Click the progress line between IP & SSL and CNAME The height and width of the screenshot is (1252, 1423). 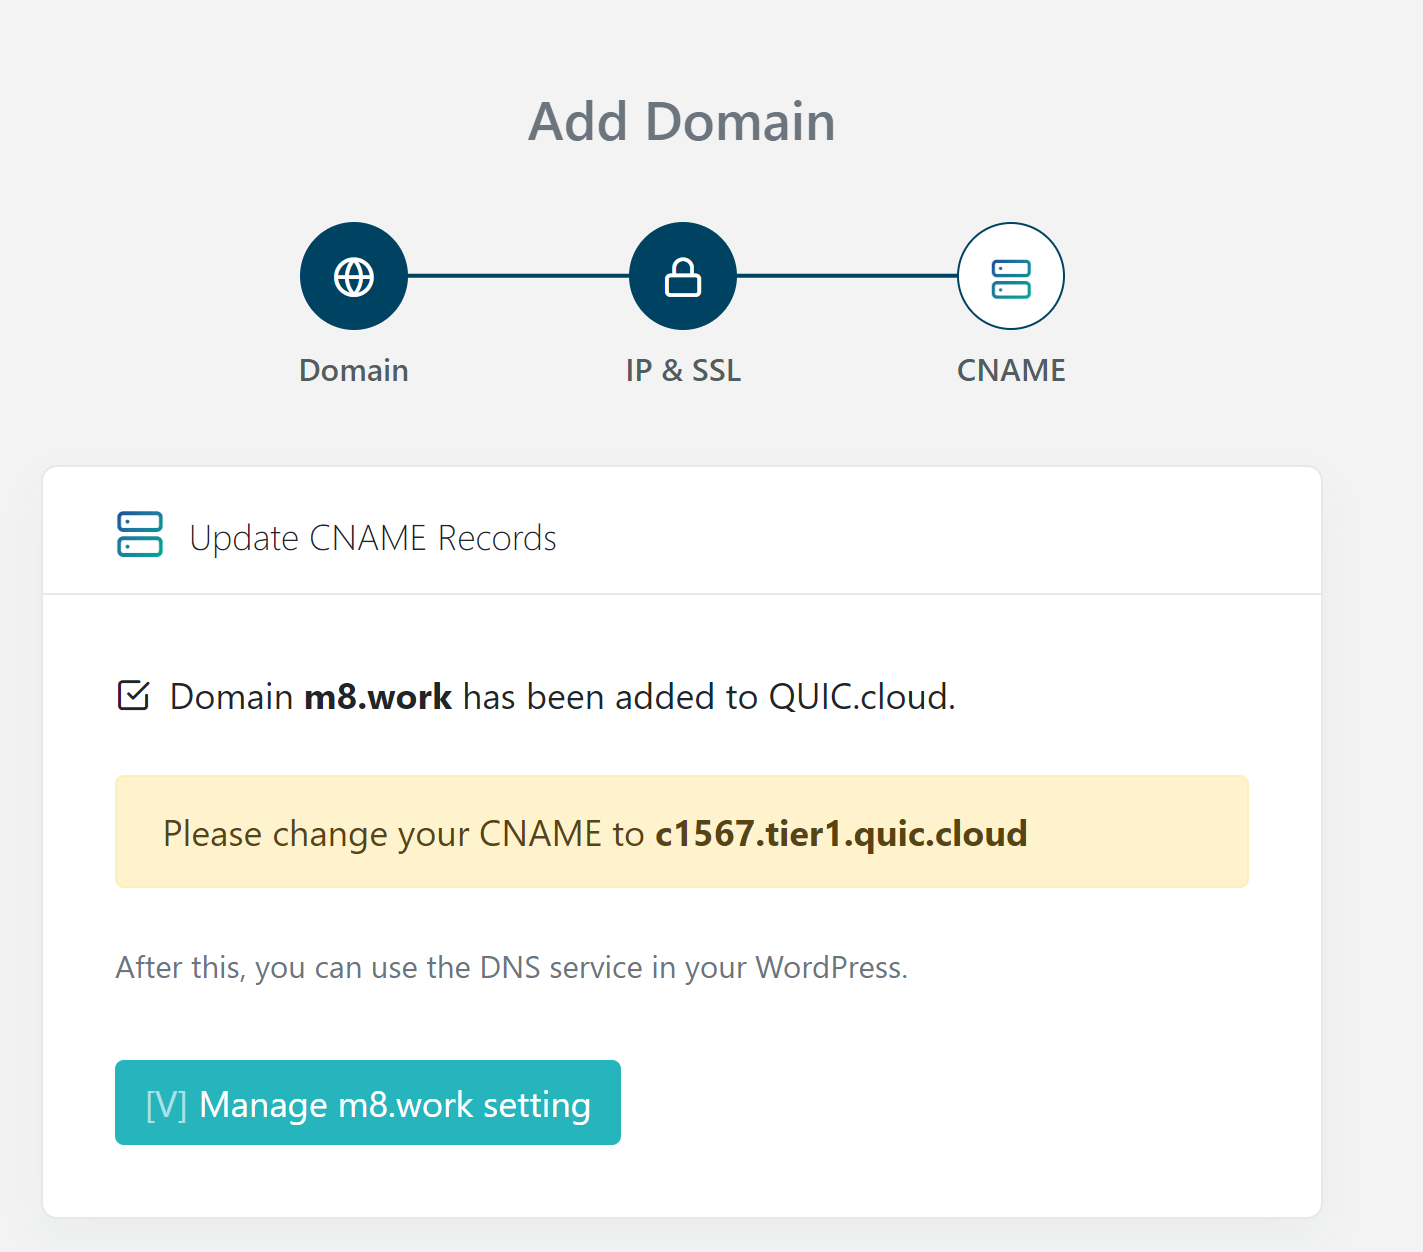tap(847, 276)
